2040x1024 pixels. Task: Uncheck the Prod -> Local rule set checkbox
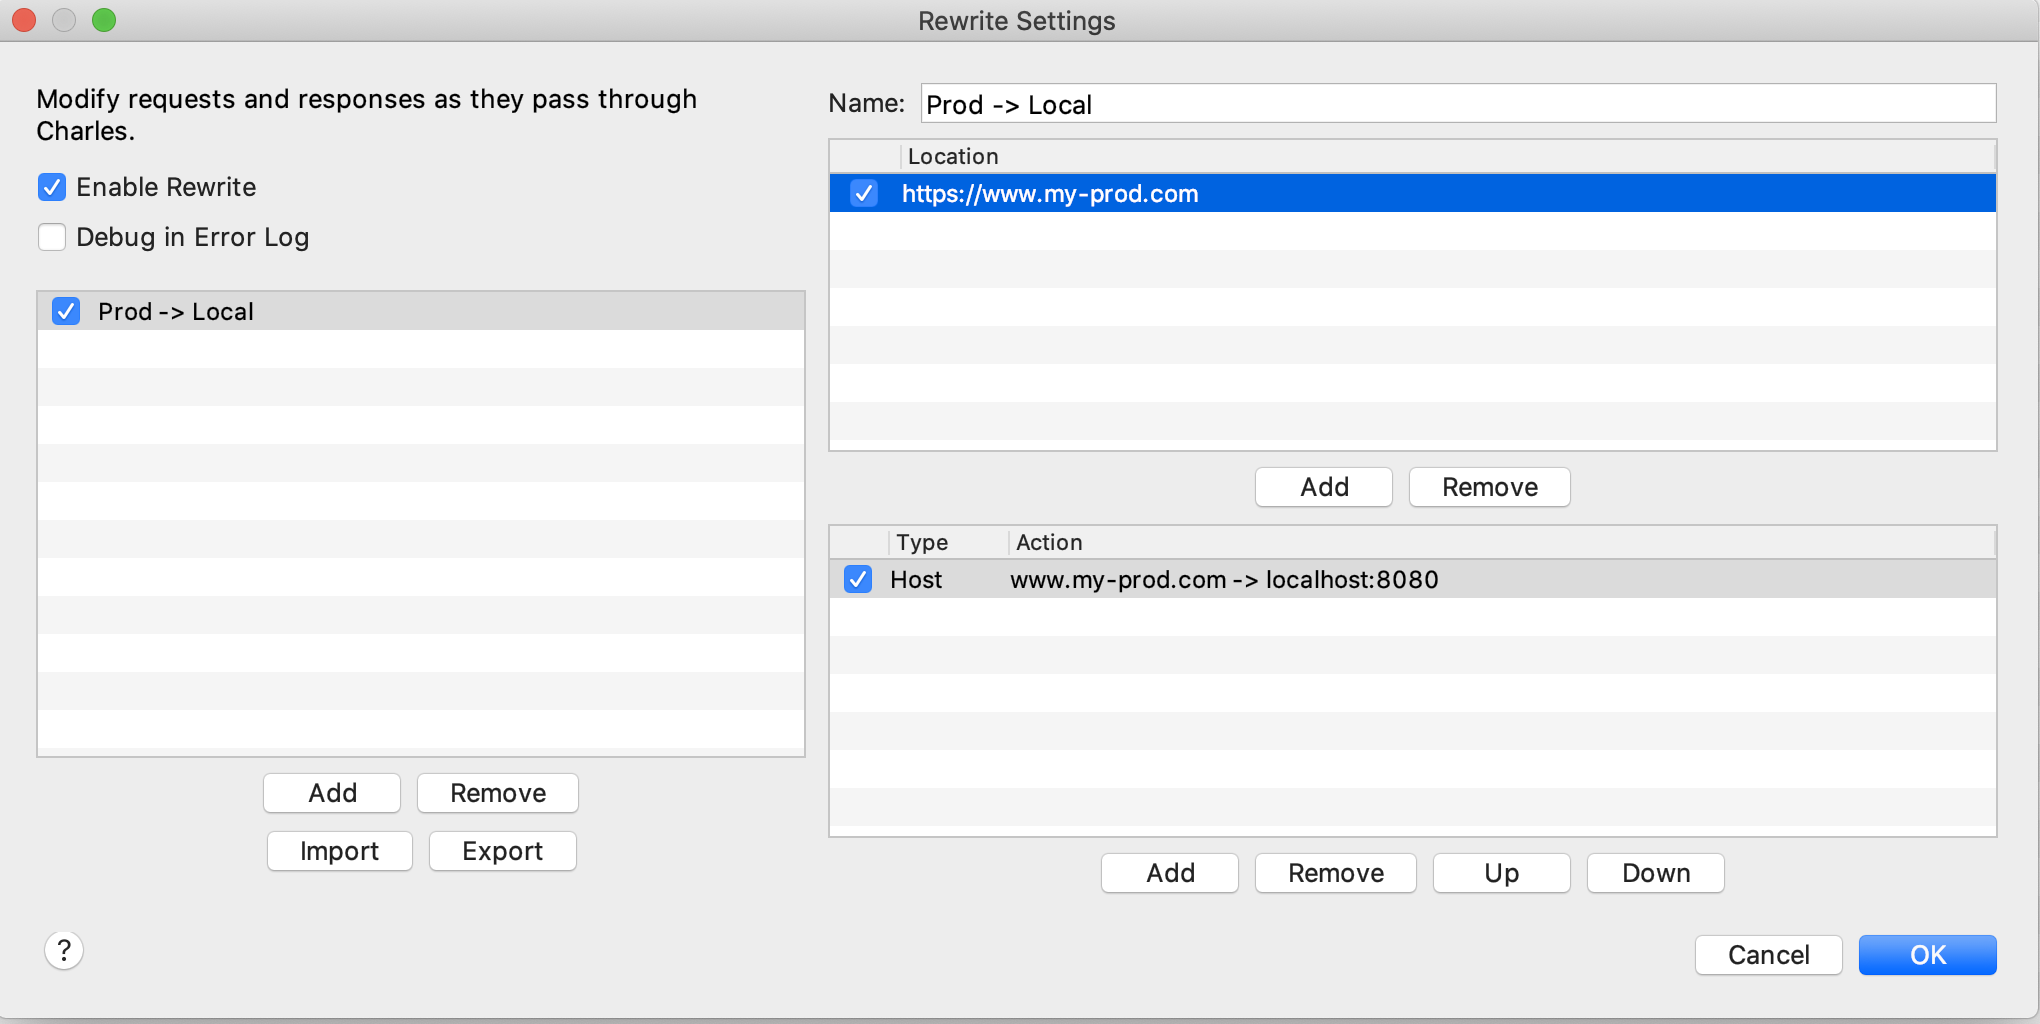click(x=66, y=312)
